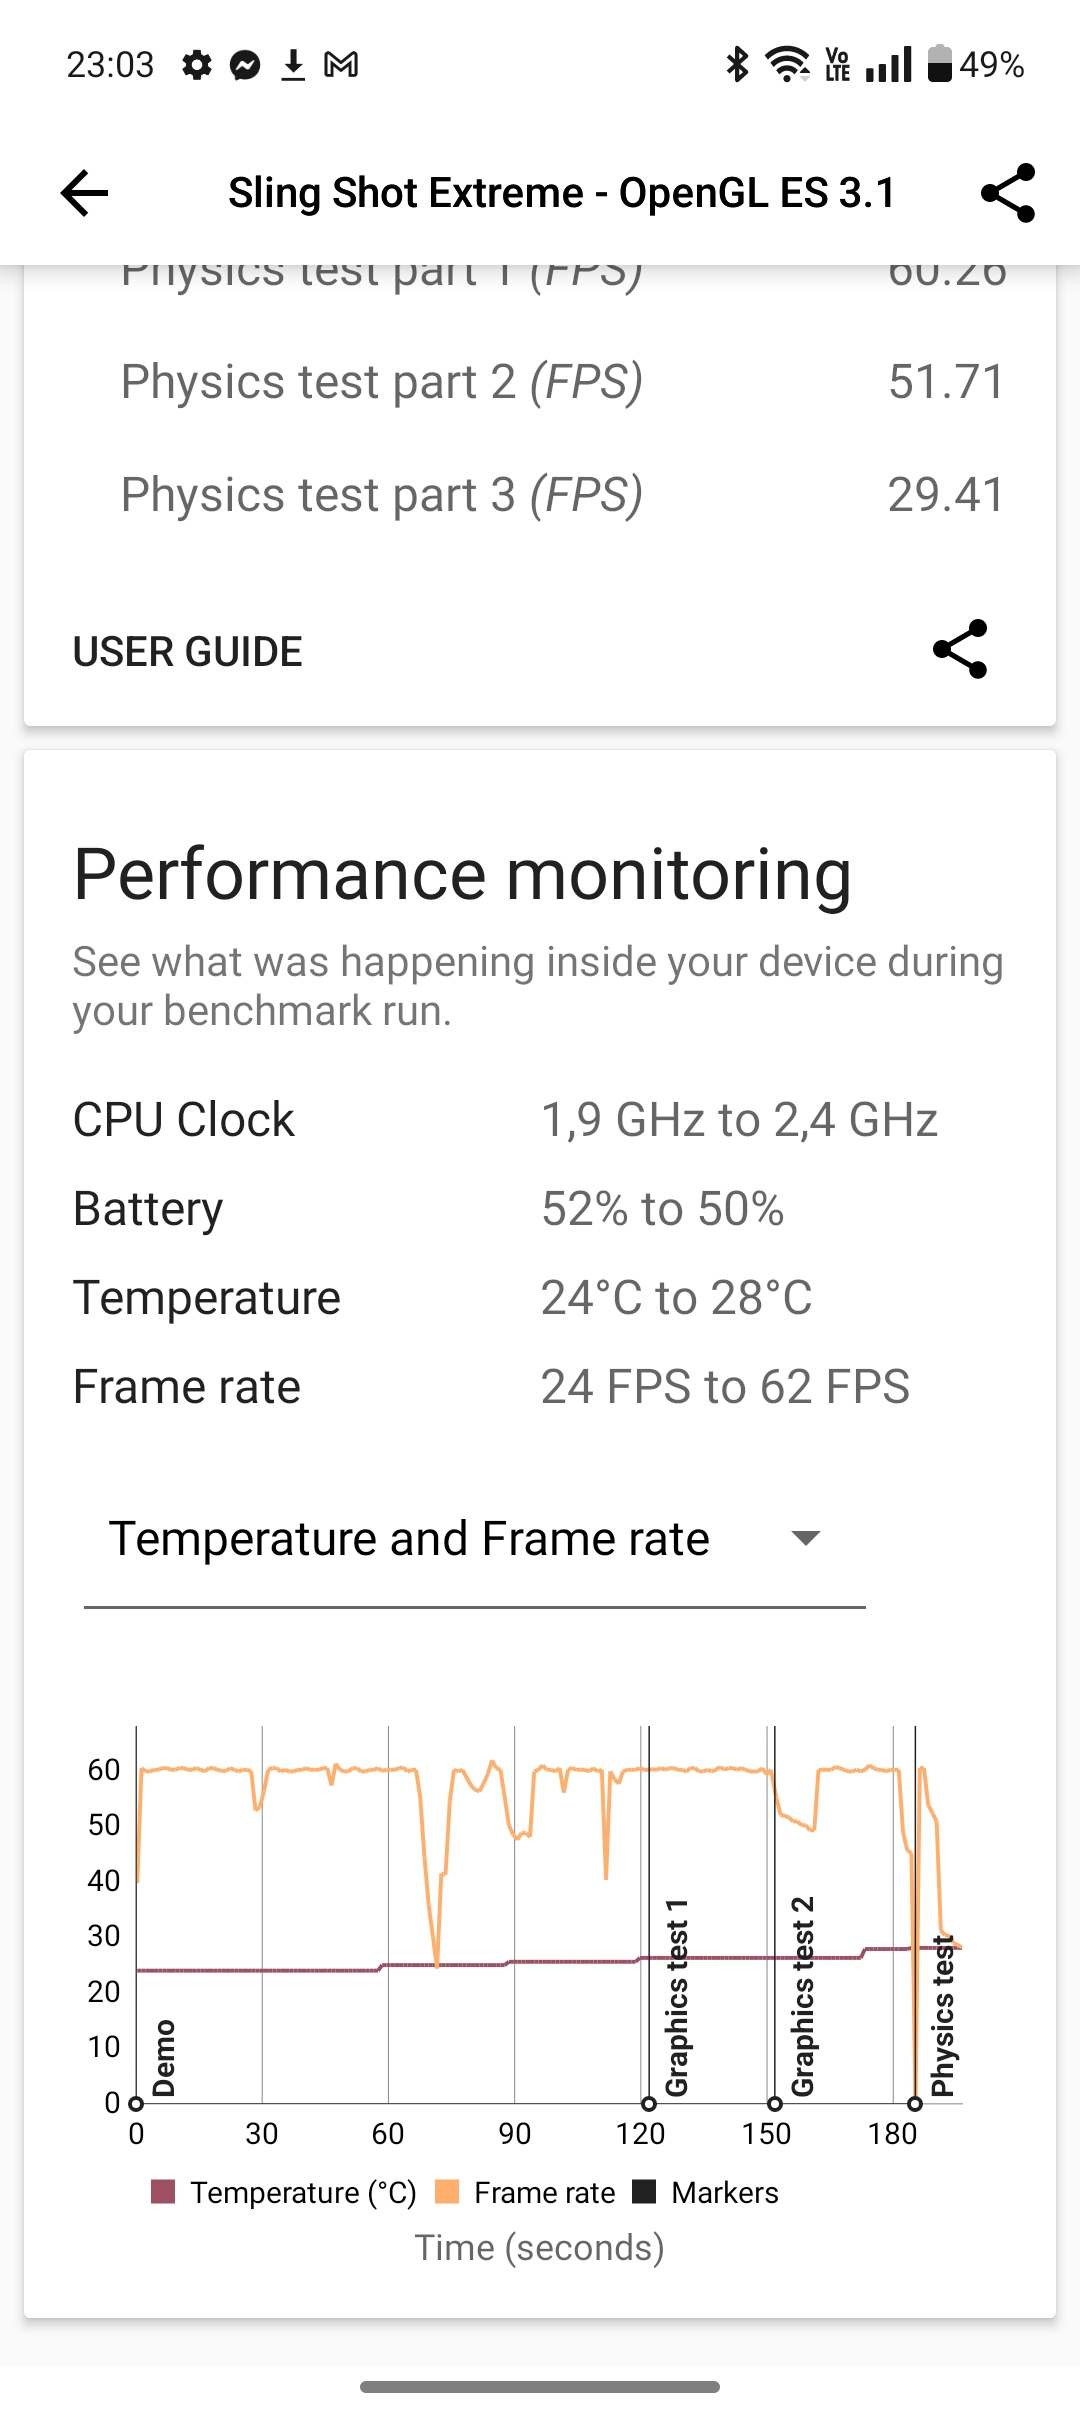Screen dimensions: 1080x2414
Task: Tap the share icon in the top bar
Action: click(1008, 192)
